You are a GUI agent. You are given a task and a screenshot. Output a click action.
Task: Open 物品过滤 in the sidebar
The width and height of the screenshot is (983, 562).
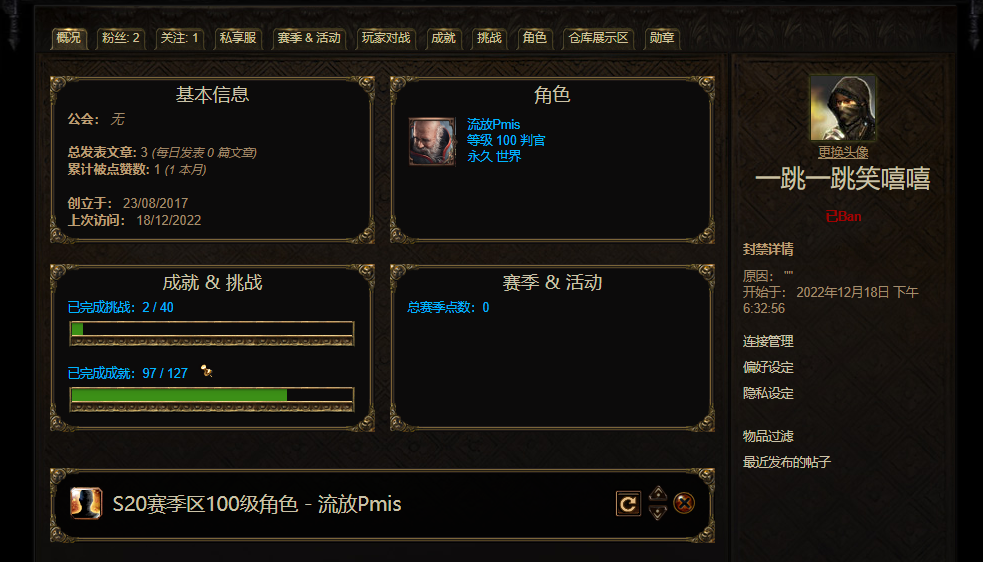pyautogui.click(x=768, y=436)
